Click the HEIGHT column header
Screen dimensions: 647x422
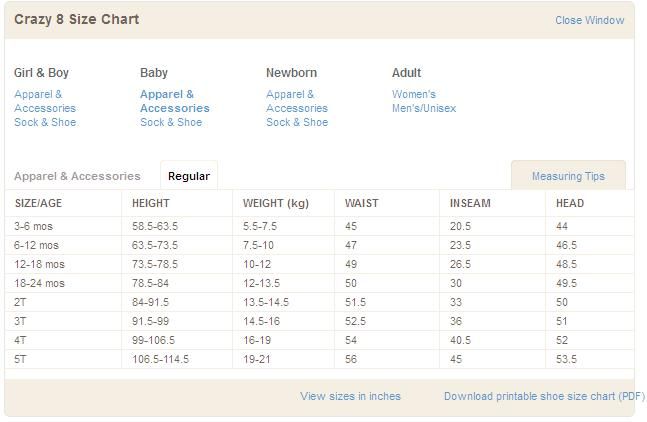pos(151,203)
